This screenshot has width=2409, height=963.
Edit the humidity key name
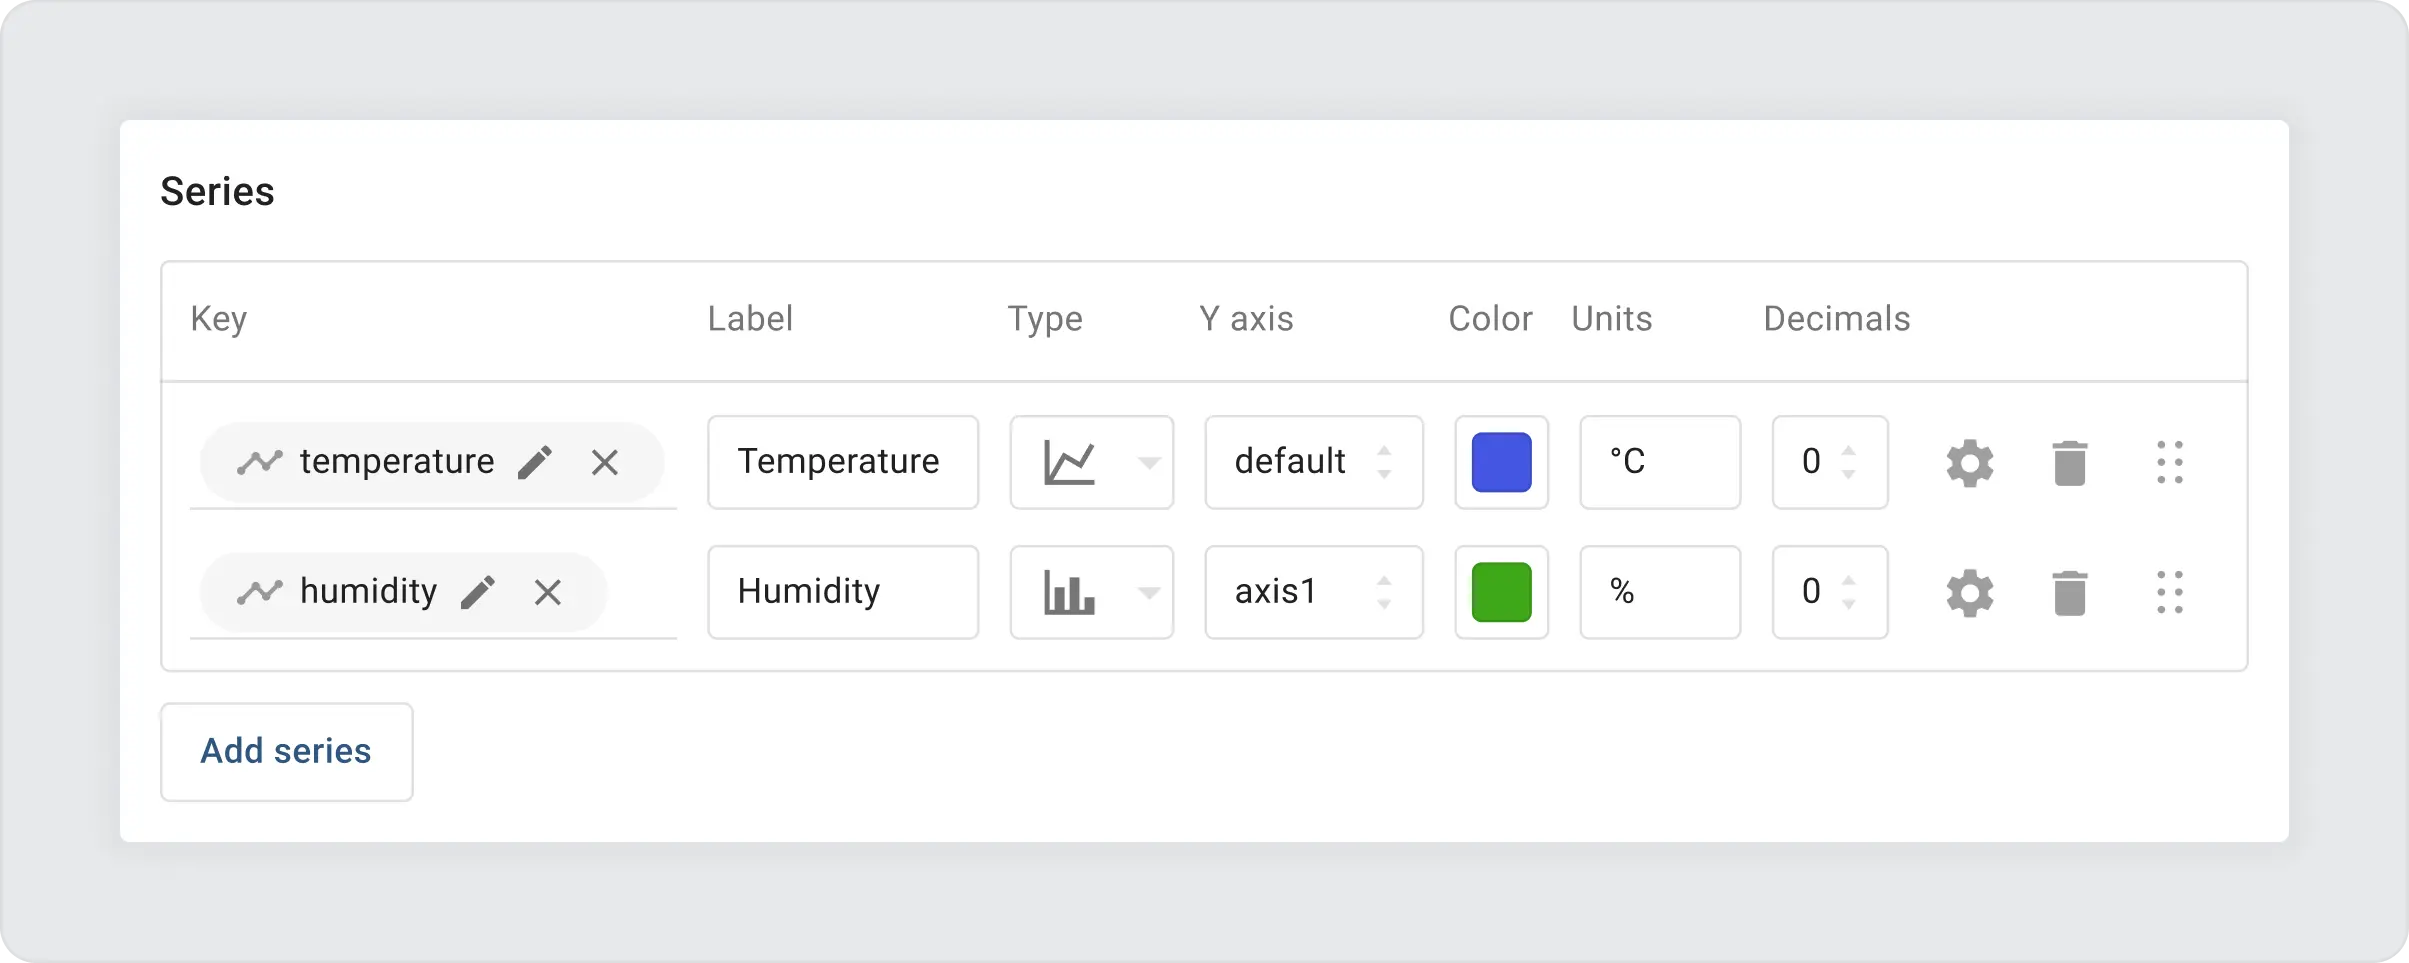[x=480, y=591]
